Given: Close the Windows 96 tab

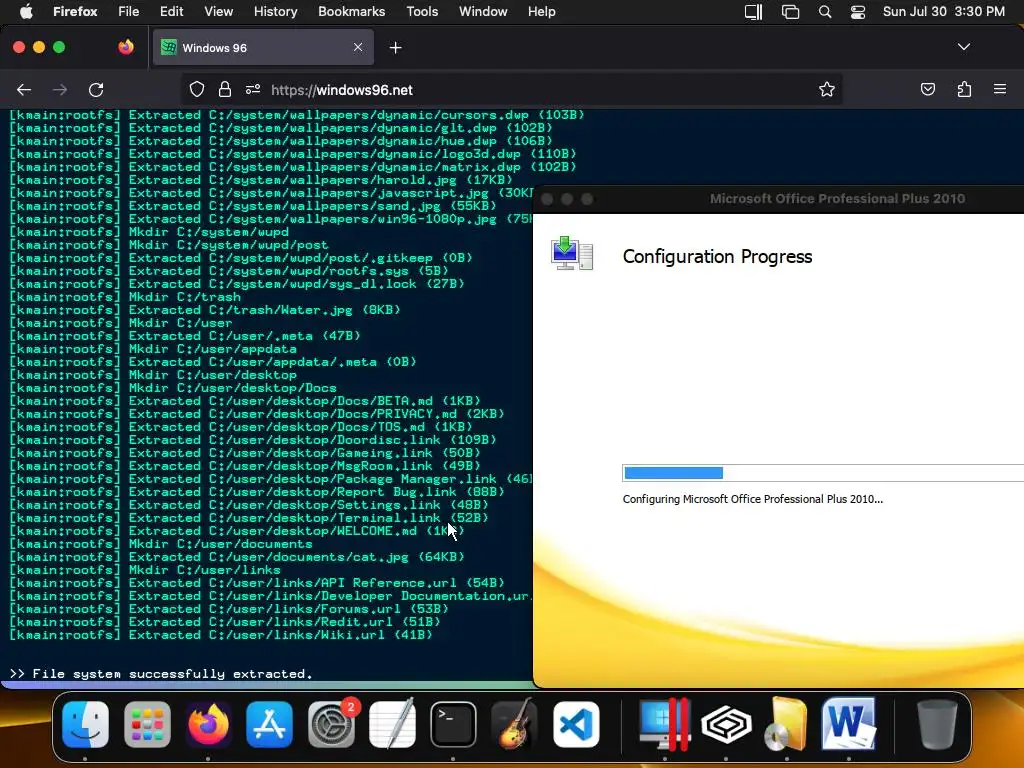Looking at the screenshot, I should pyautogui.click(x=358, y=47).
